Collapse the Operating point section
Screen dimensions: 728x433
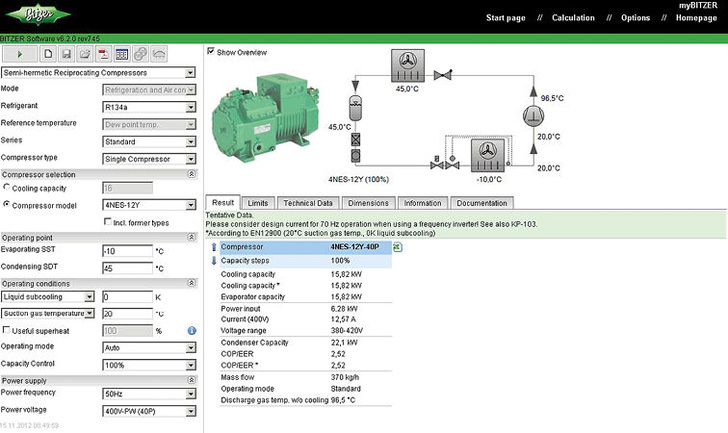click(x=191, y=237)
